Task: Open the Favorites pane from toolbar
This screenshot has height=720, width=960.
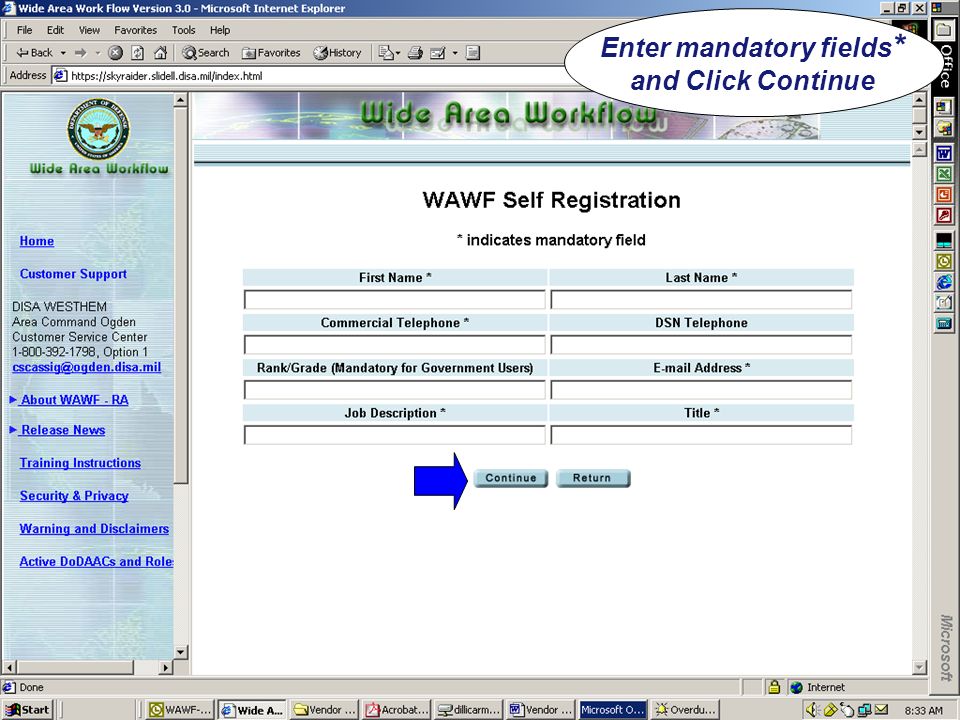Action: tap(271, 53)
